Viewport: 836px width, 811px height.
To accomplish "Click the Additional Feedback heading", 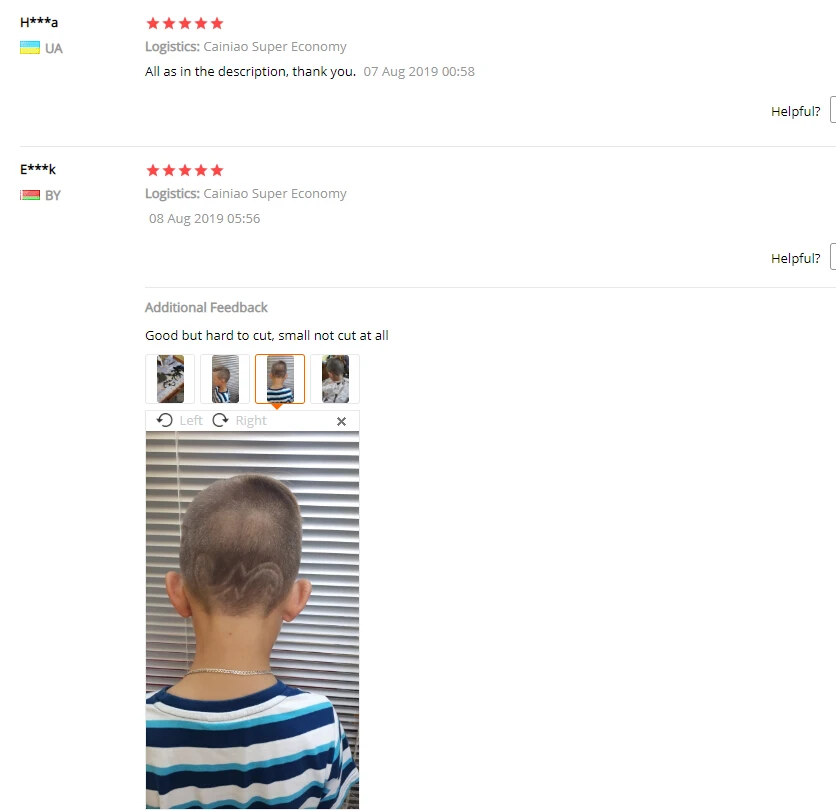I will click(206, 308).
